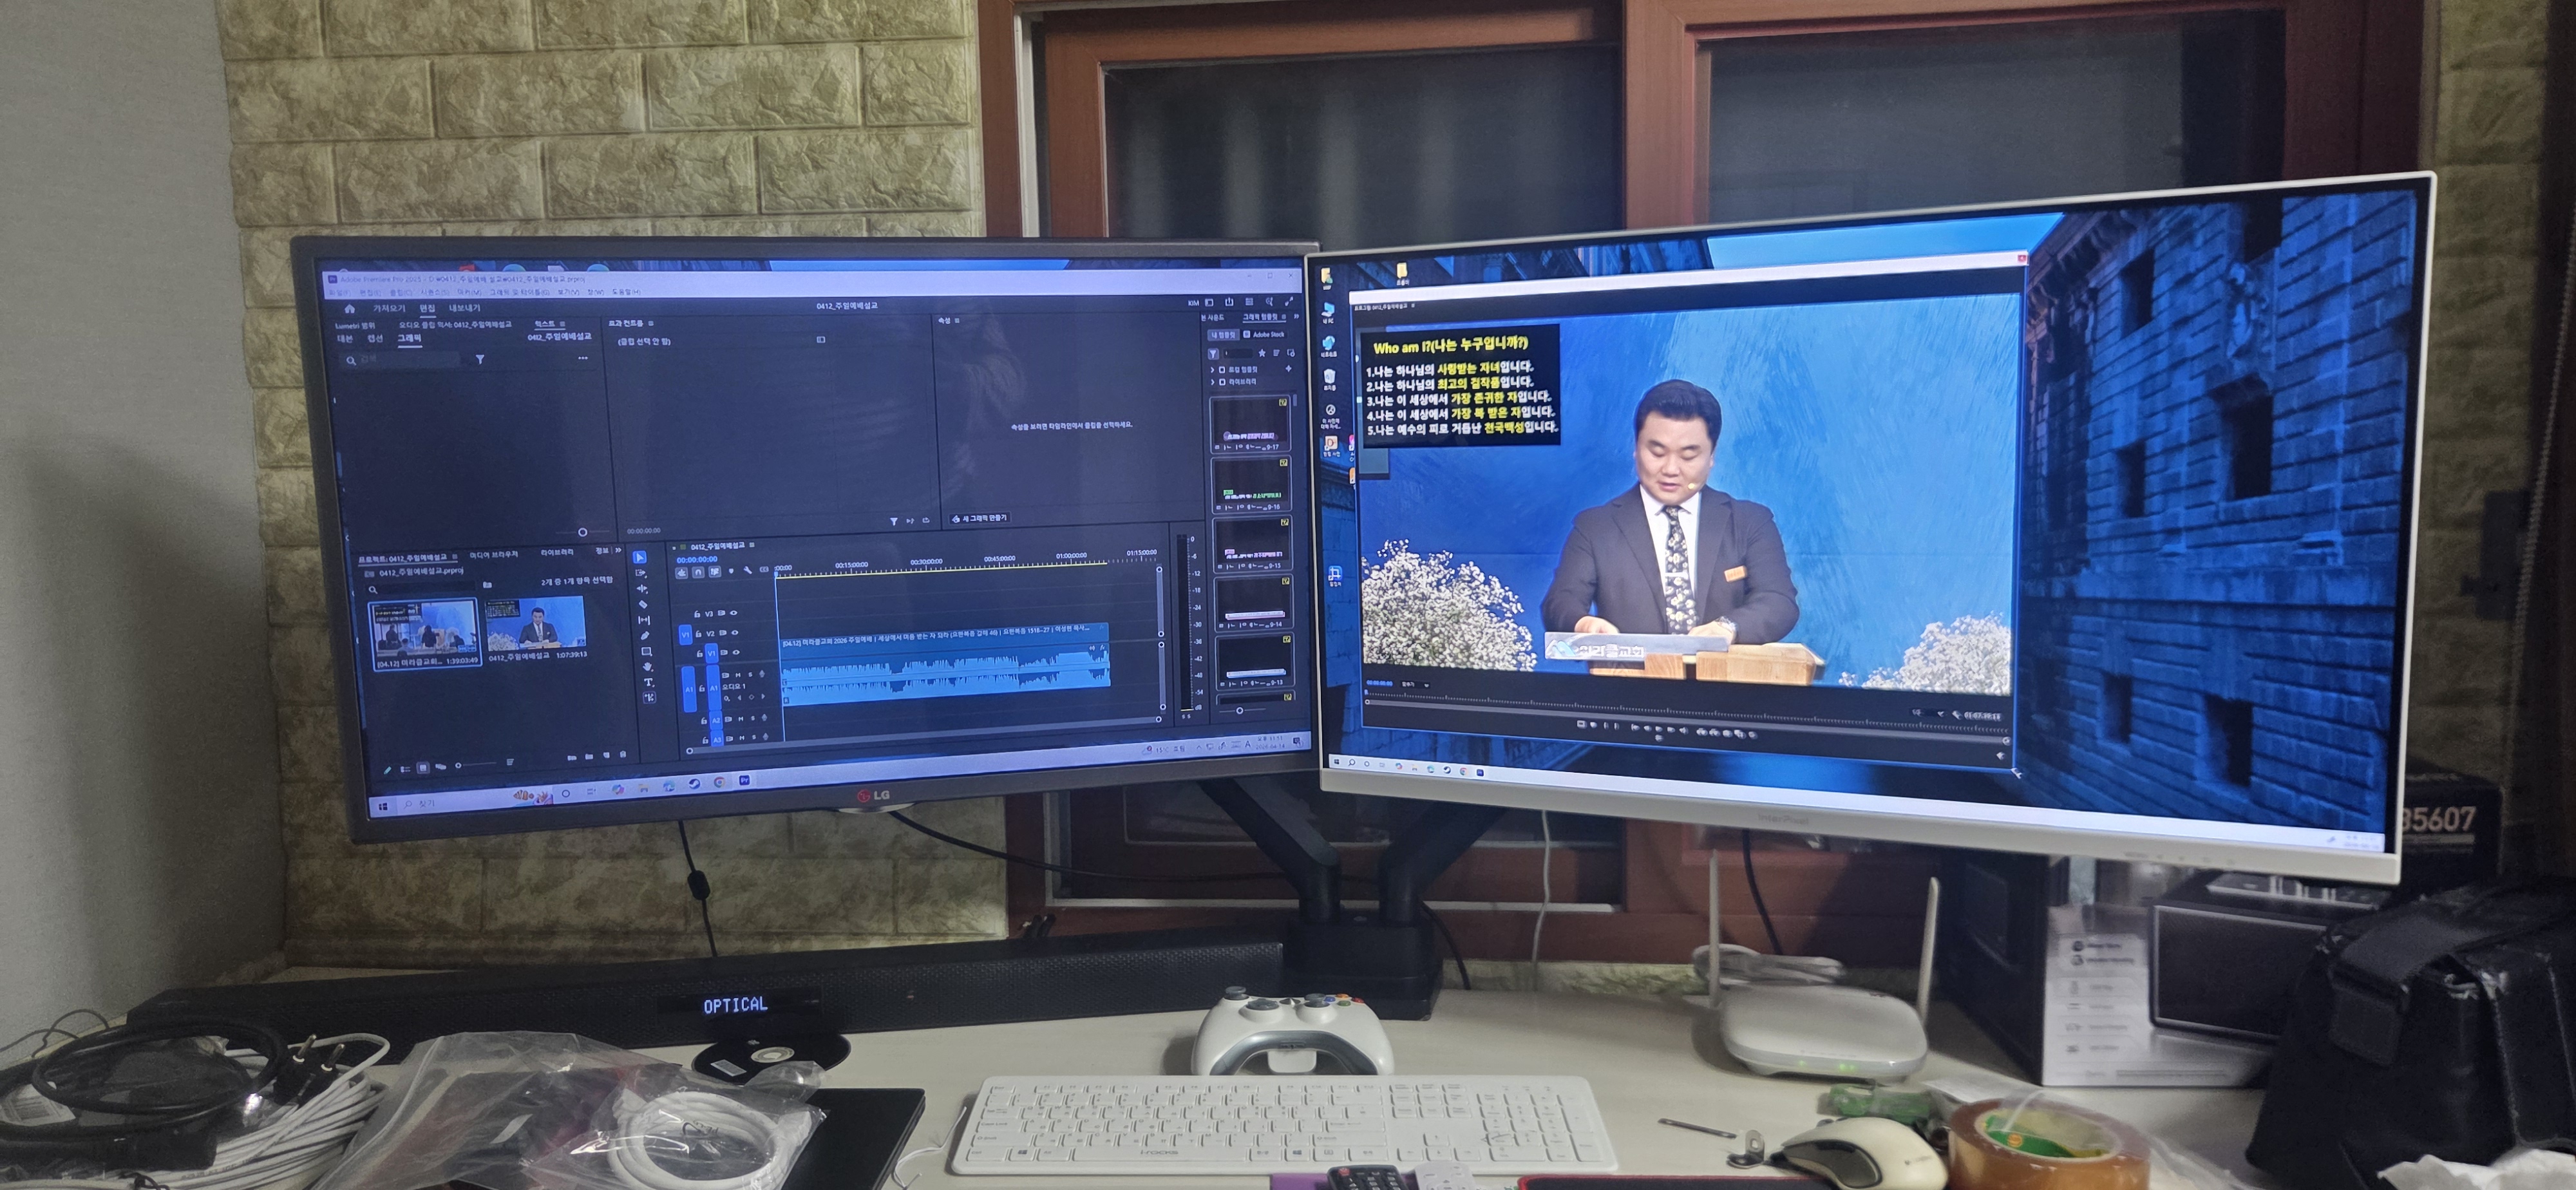
Task: Click the 내 템플릿 button in templates panel
Action: tap(1224, 335)
